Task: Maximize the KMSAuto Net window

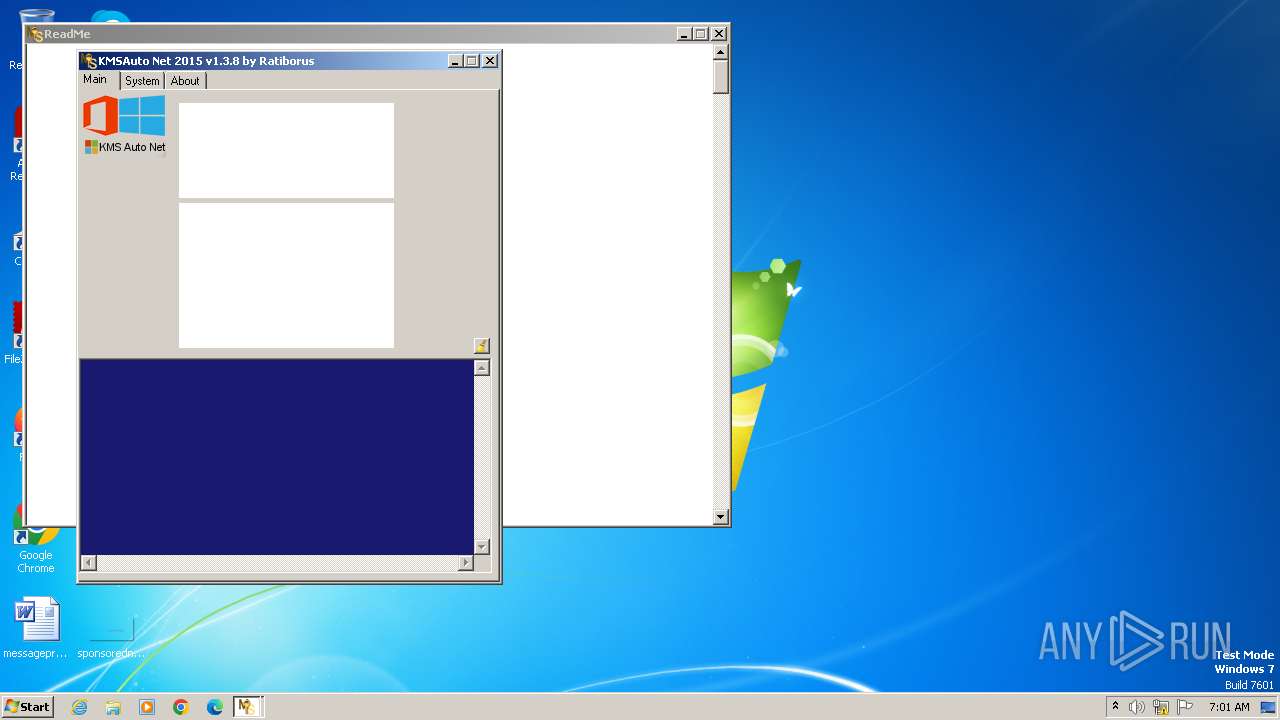Action: point(472,61)
